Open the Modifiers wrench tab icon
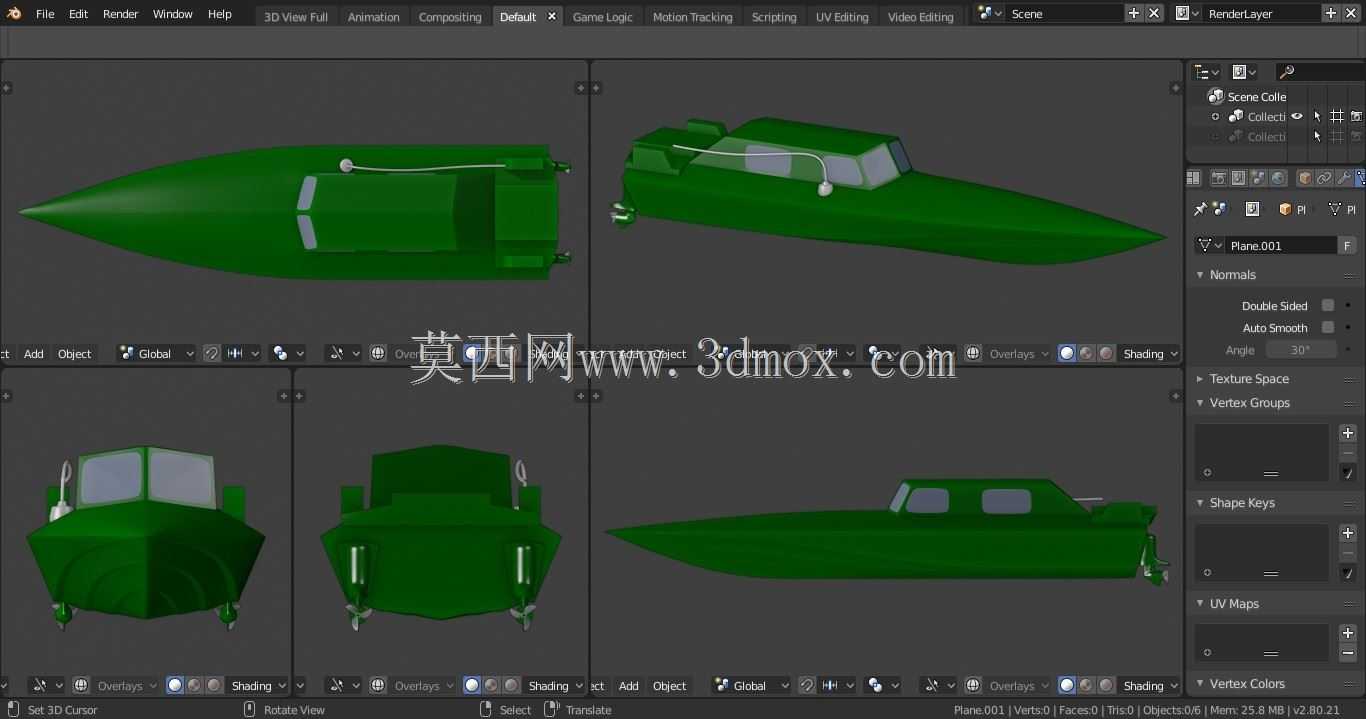Screen dimensions: 1366x719 [1345, 178]
